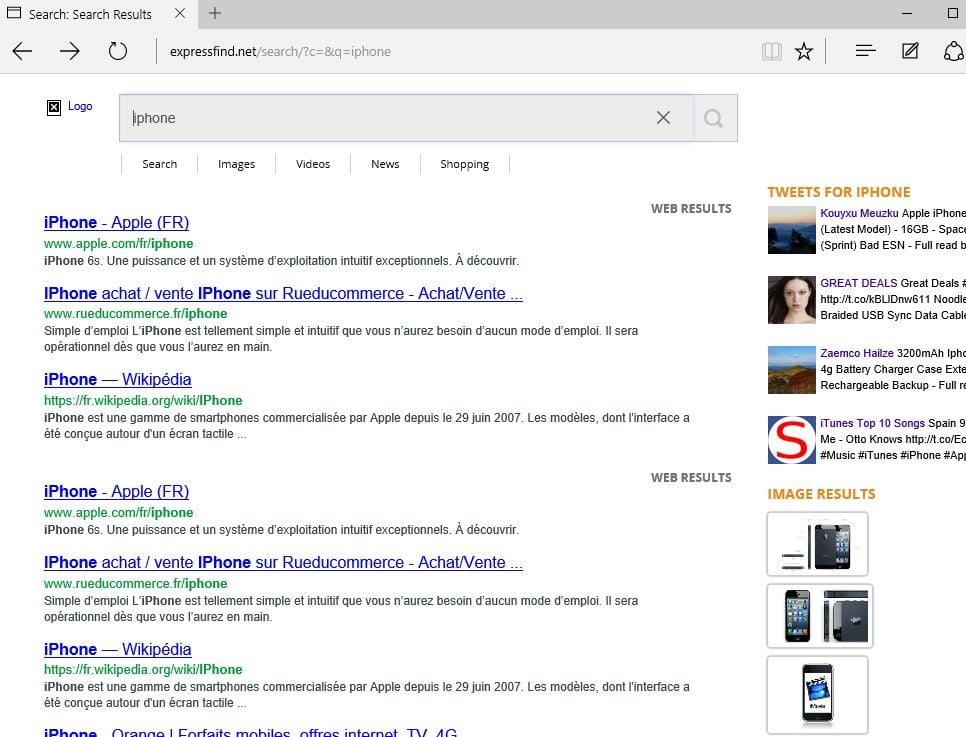Click Kouyxu Meuzku tweet avatar thumbnail
The image size is (966, 737).
click(792, 230)
